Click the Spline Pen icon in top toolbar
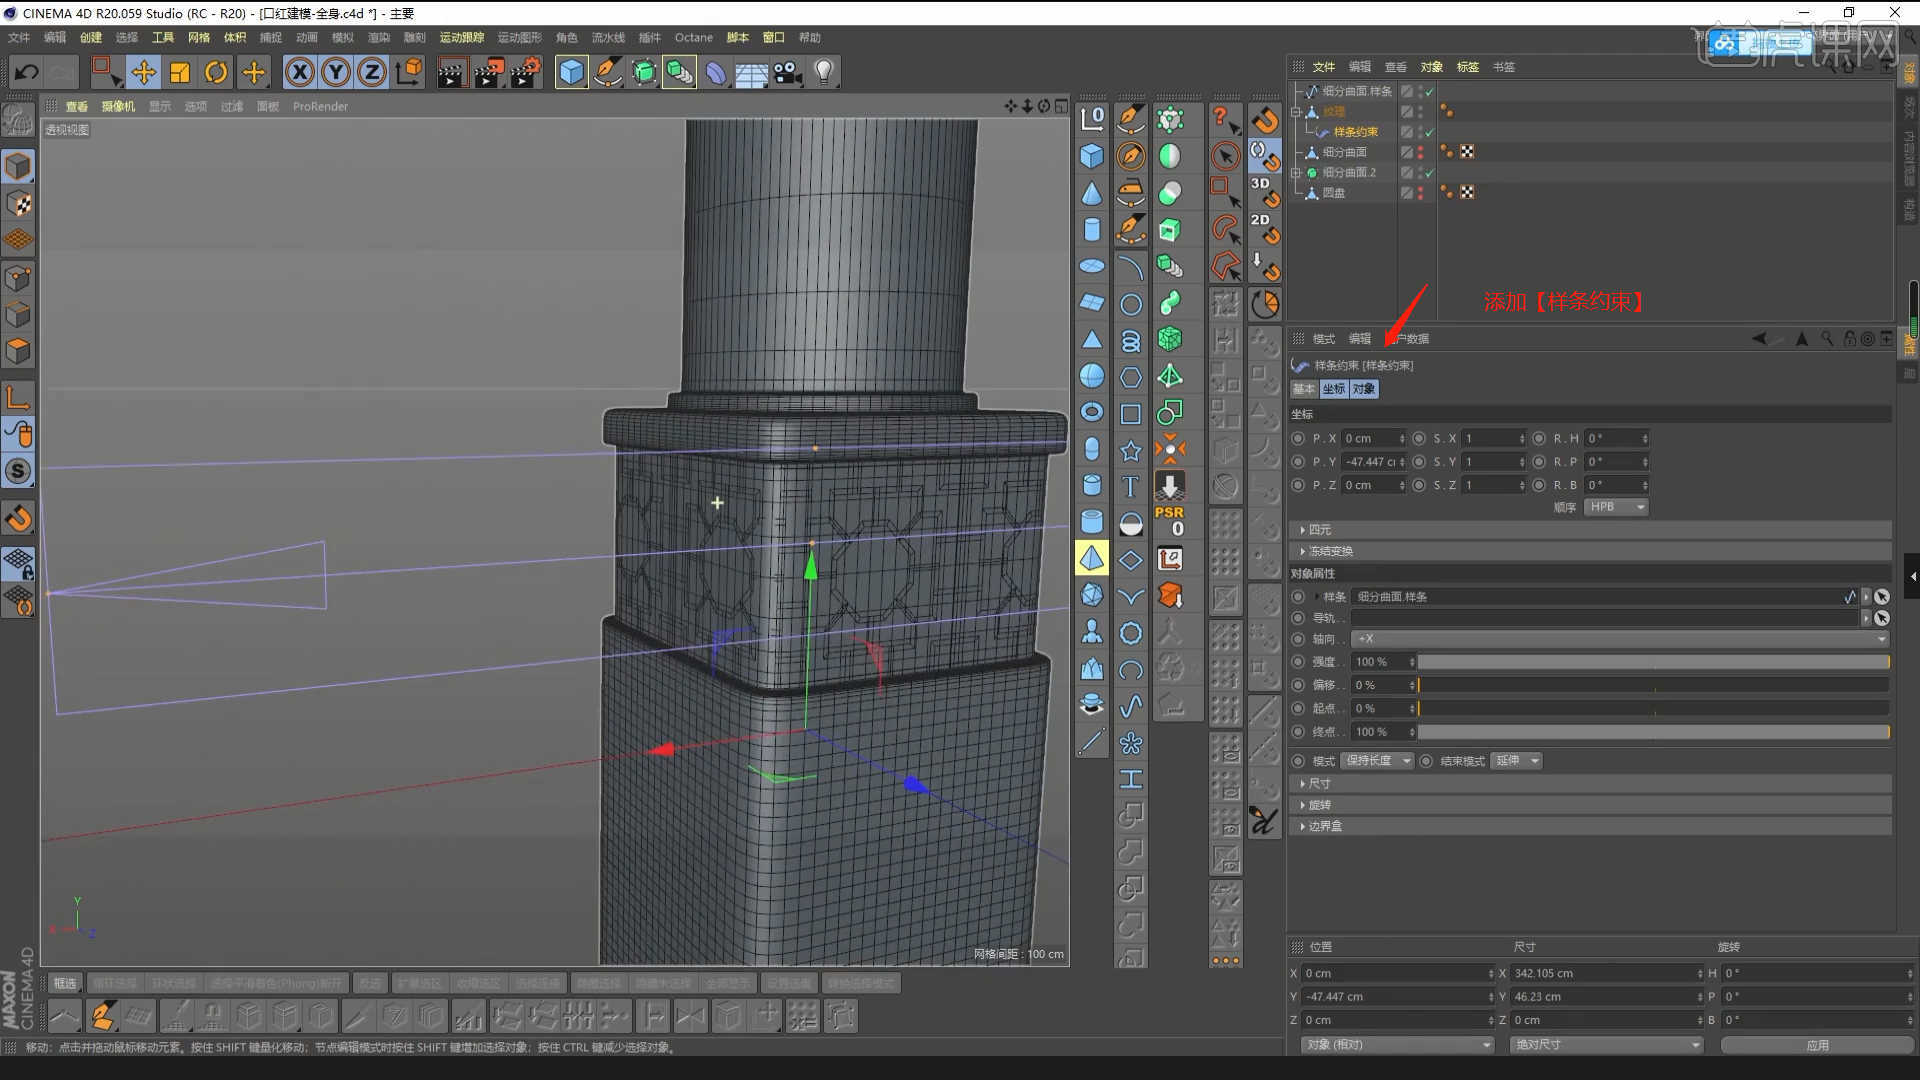The height and width of the screenshot is (1080, 1920). coord(607,72)
